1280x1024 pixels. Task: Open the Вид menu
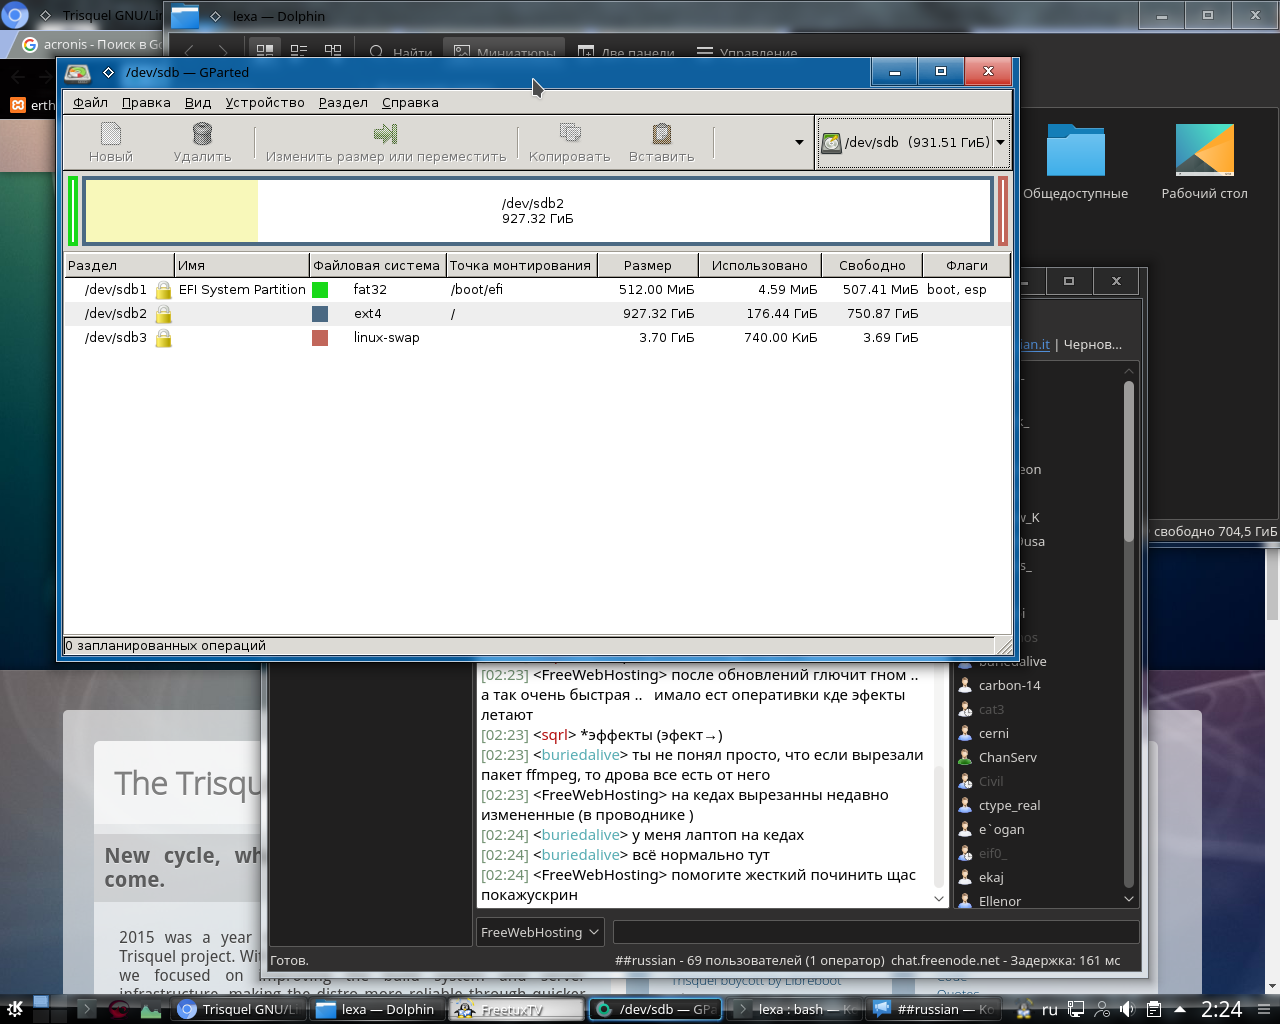tap(198, 102)
